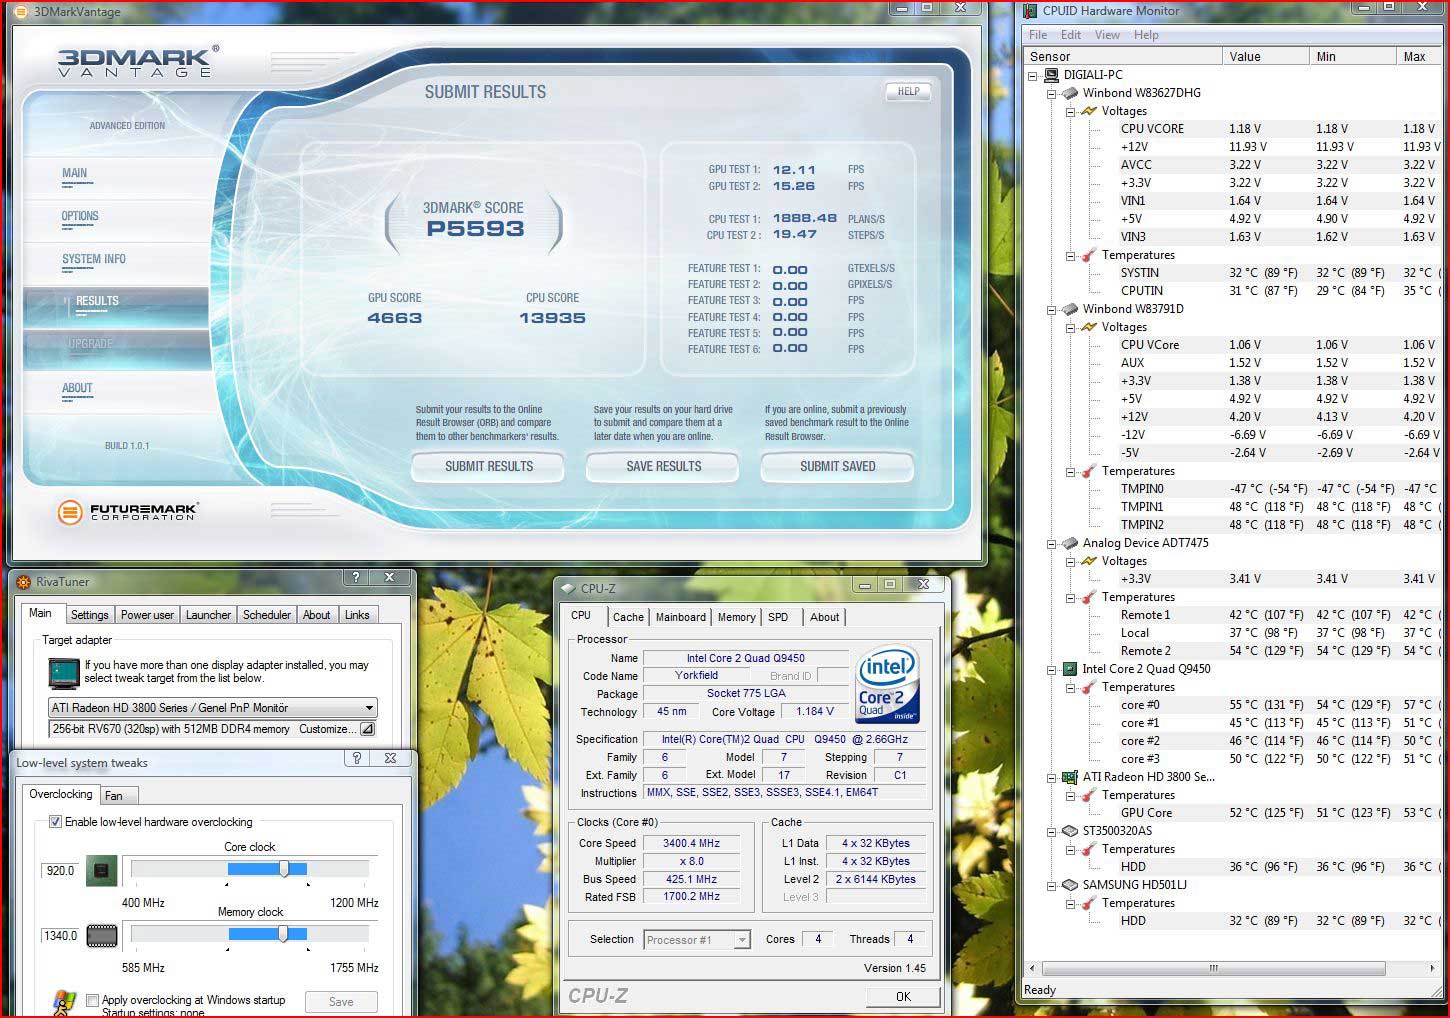This screenshot has width=1450, height=1018.
Task: Click the Futuremark Corporation logo
Action: coord(127,513)
